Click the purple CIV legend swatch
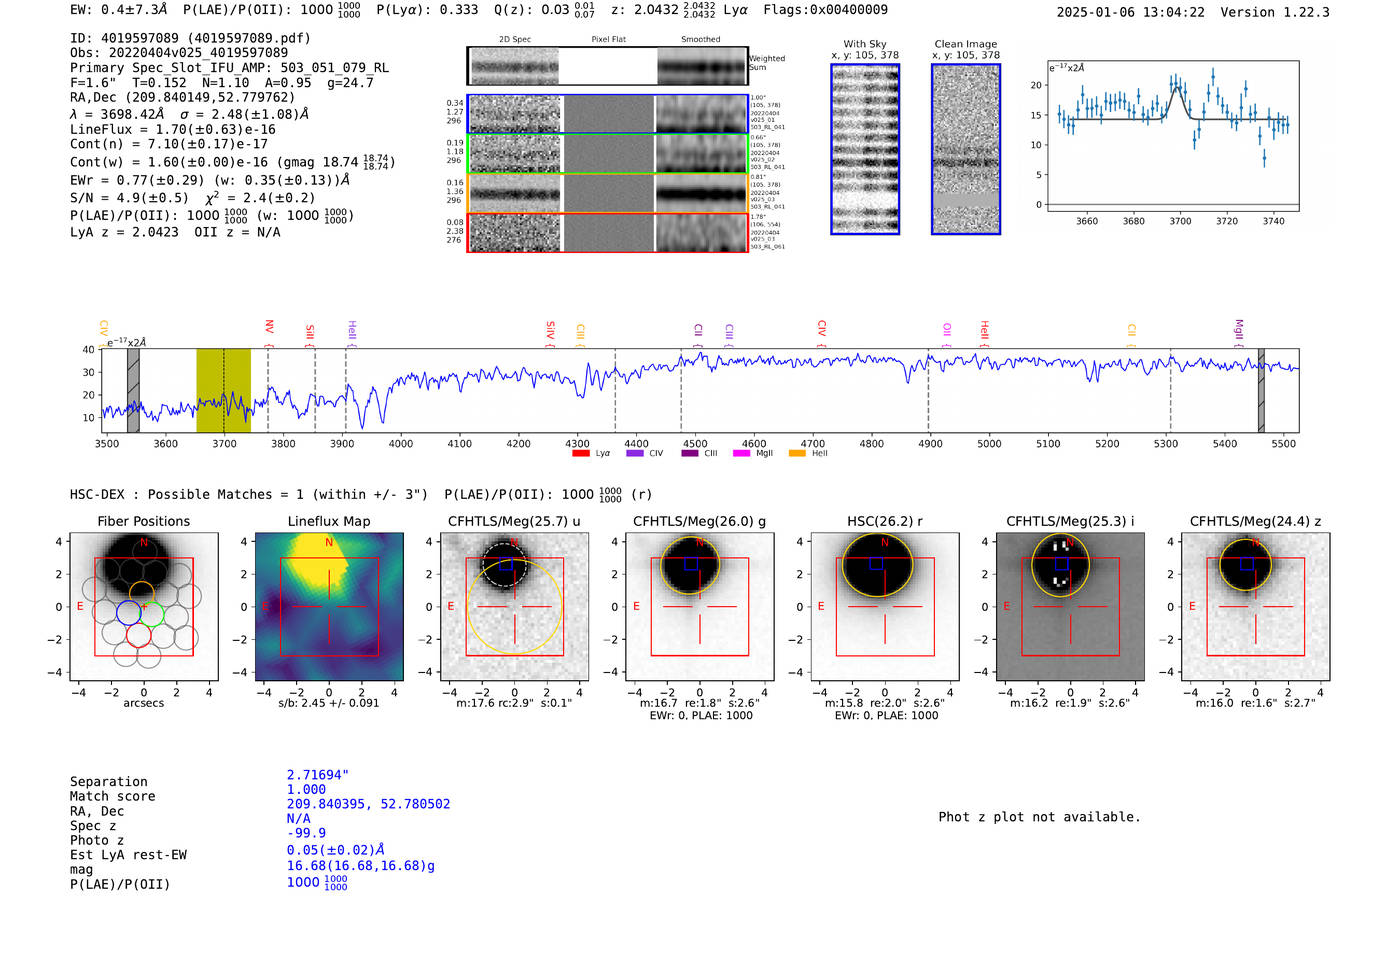Viewport: 1400px width, 953px height. [634, 454]
